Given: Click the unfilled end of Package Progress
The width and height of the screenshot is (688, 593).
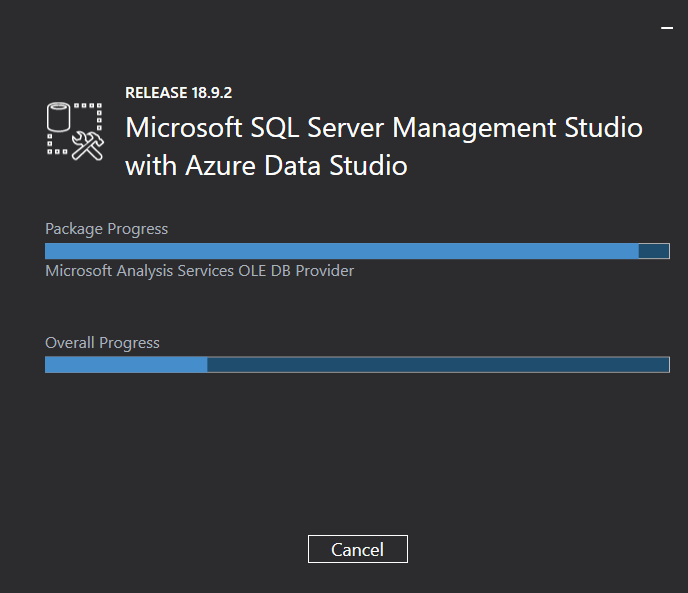Looking at the screenshot, I should (654, 251).
